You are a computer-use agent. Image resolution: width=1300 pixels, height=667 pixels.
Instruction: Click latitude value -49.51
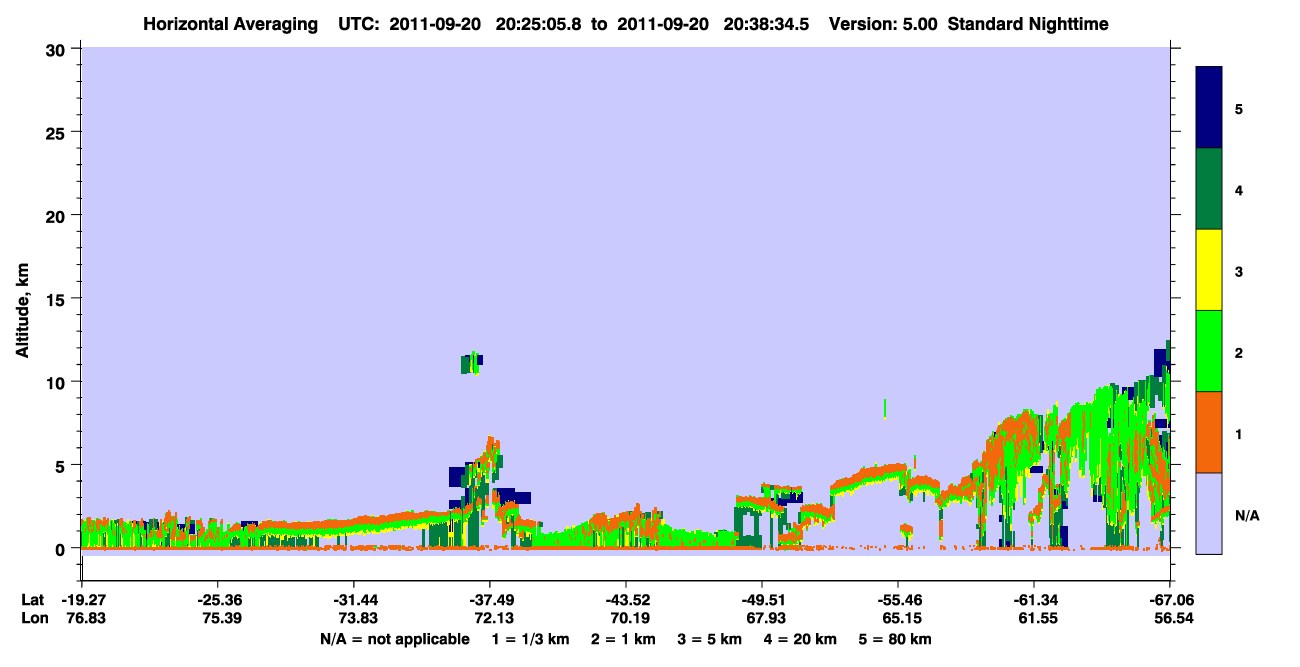click(x=762, y=600)
